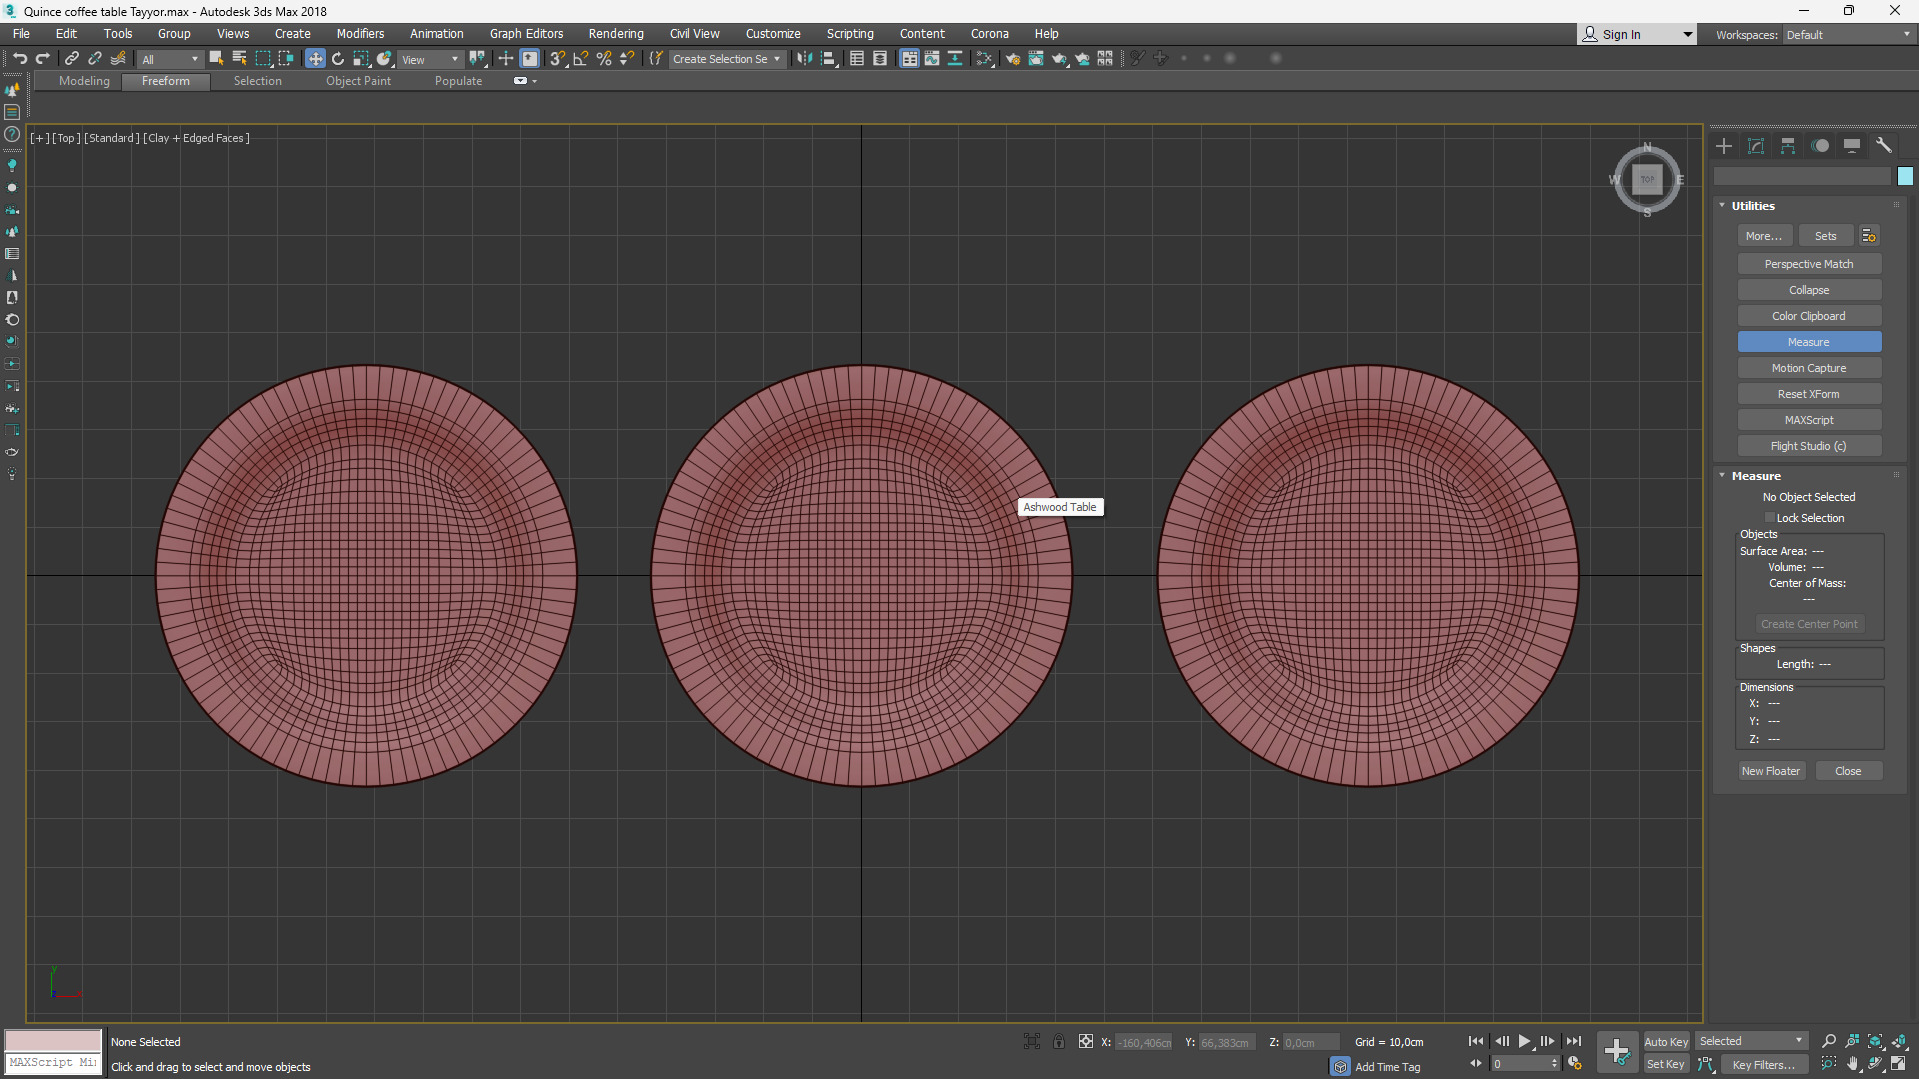Click the object name field in command panel
The image size is (1919, 1079).
1803,176
